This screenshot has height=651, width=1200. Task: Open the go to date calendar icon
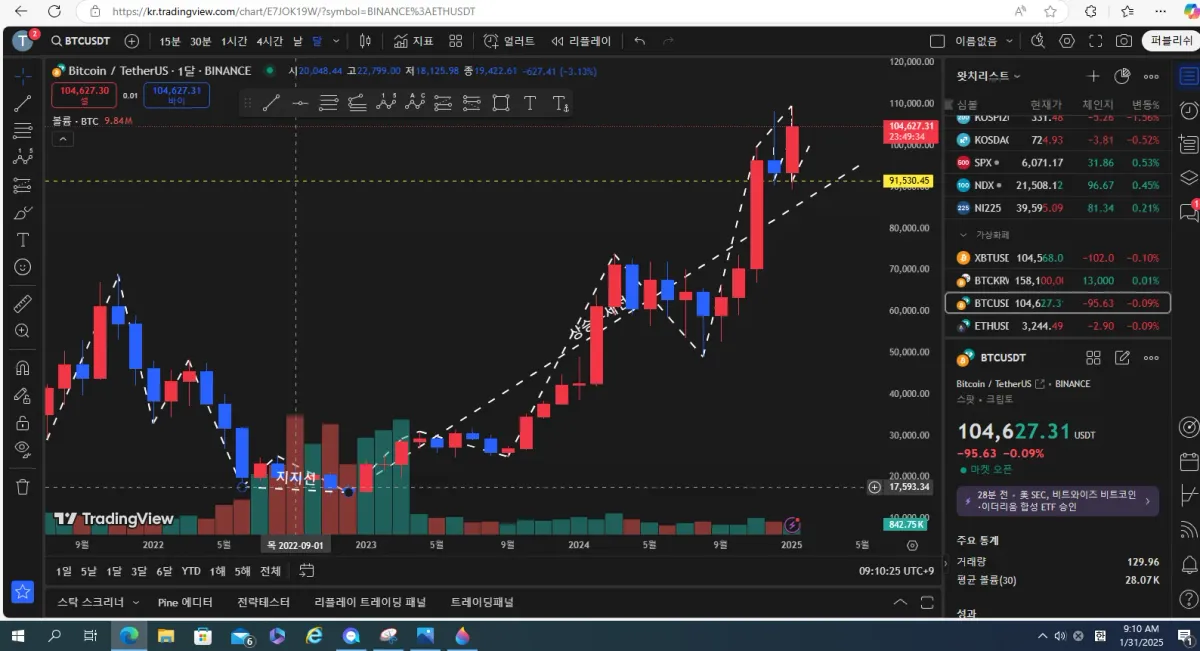307,571
